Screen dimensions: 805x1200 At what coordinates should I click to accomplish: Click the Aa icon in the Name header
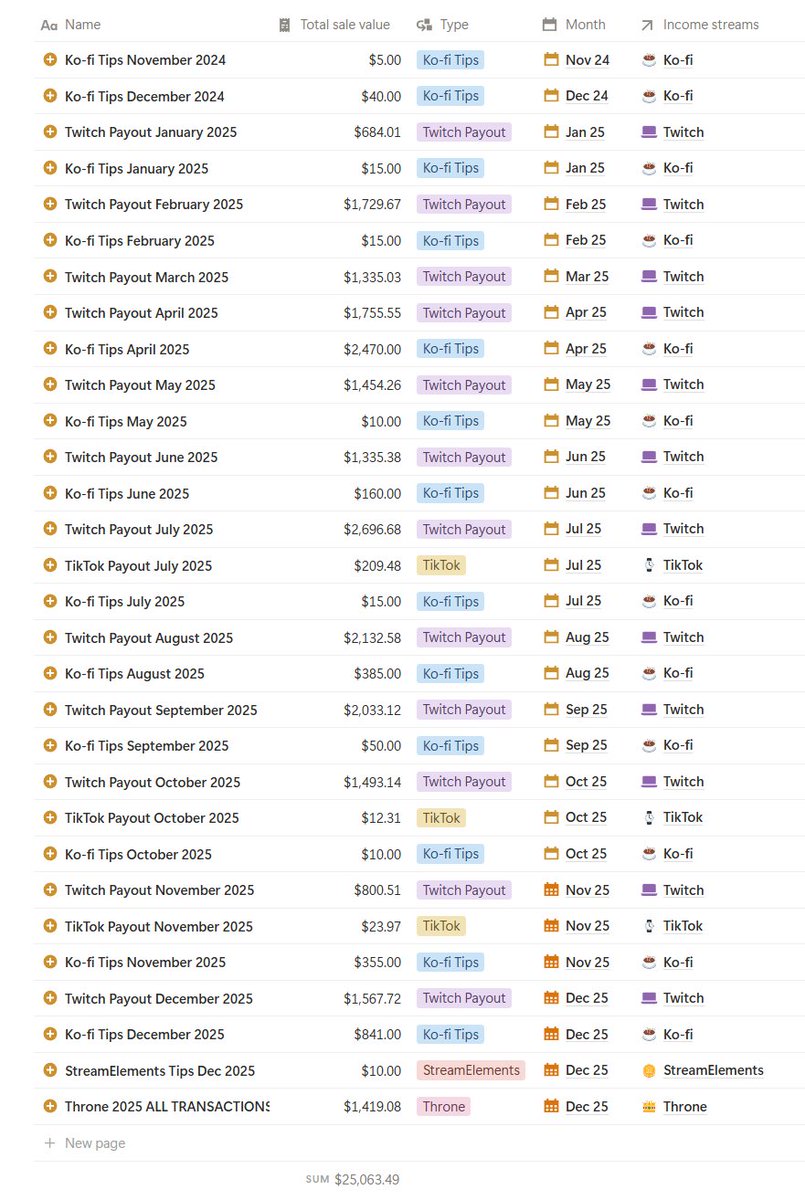point(47,24)
